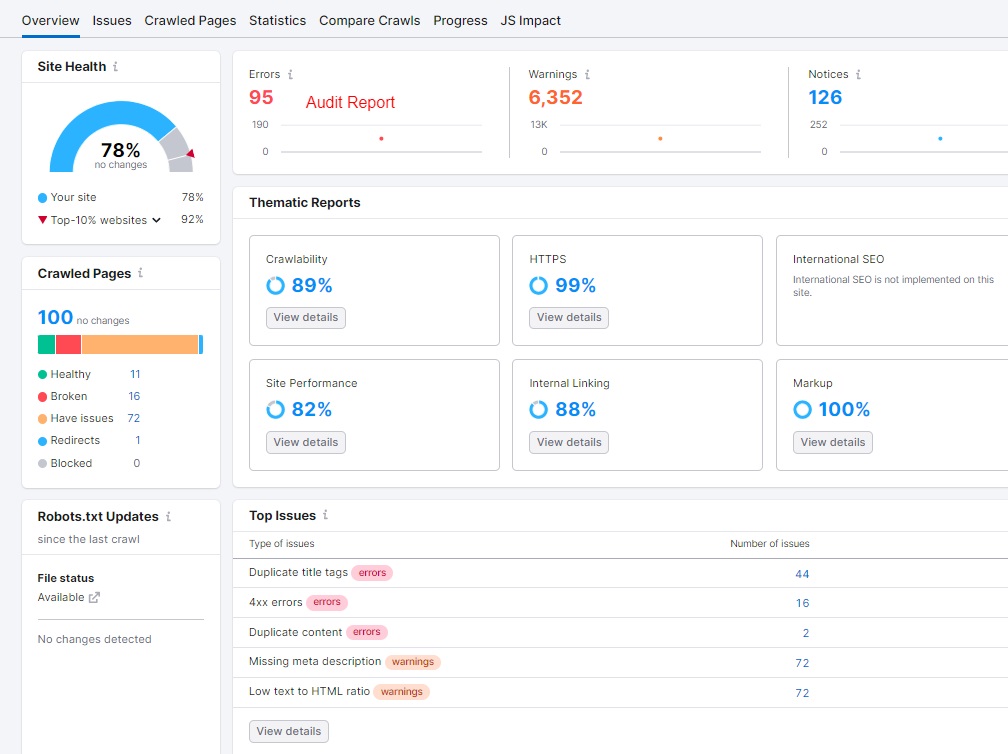The width and height of the screenshot is (1008, 754).
Task: Switch to the Issues tab
Action: coord(111,20)
